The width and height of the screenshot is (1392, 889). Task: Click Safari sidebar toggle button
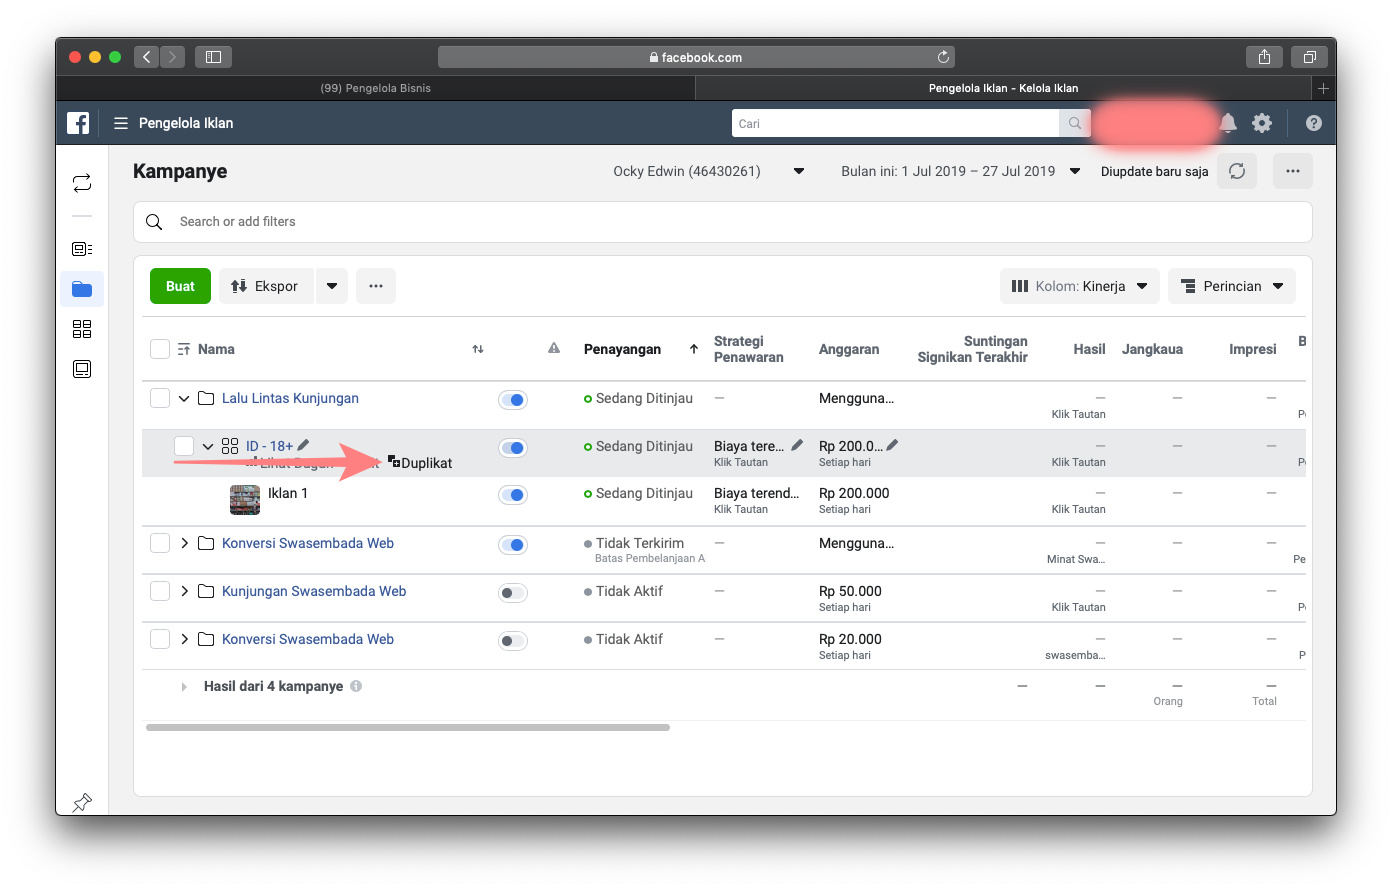pos(213,57)
